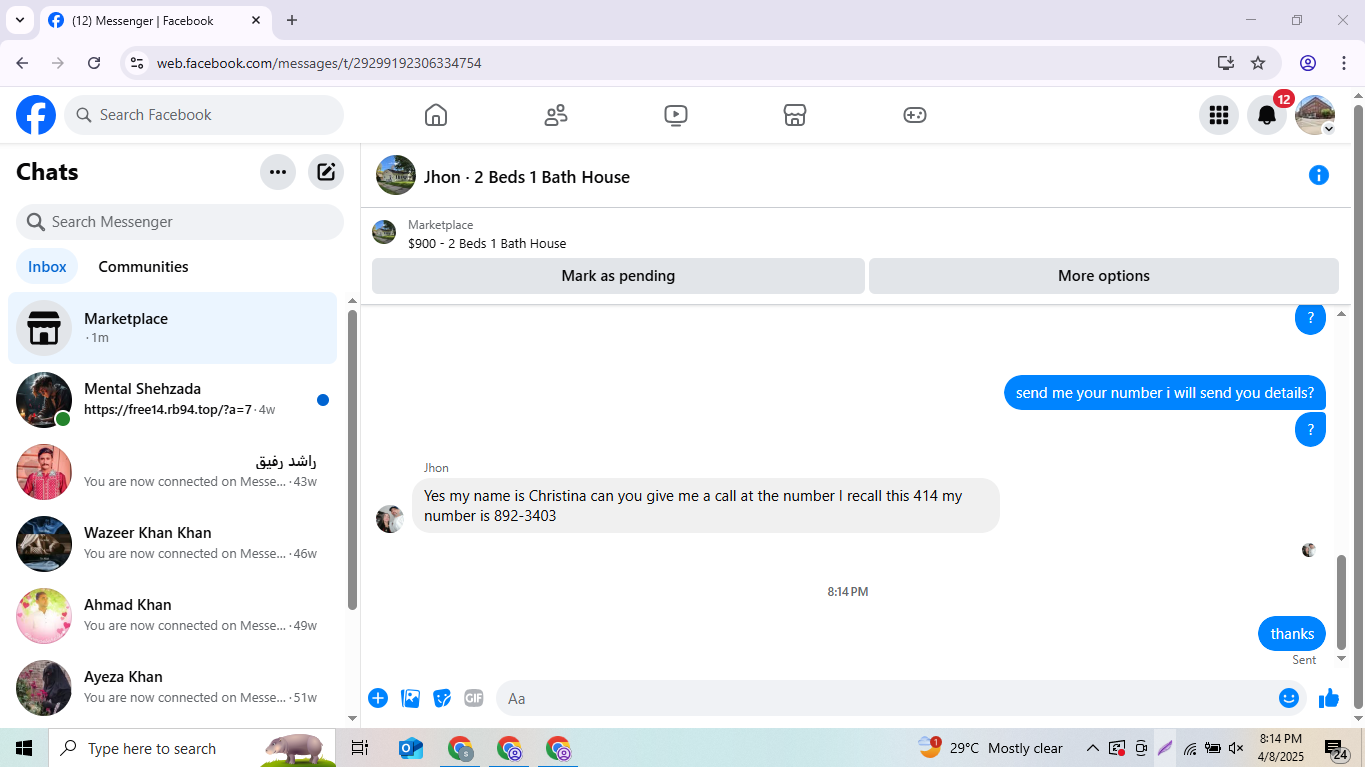Viewport: 1365px width, 767px height.
Task: Click the chat list vertical scrollbar
Action: 352,460
